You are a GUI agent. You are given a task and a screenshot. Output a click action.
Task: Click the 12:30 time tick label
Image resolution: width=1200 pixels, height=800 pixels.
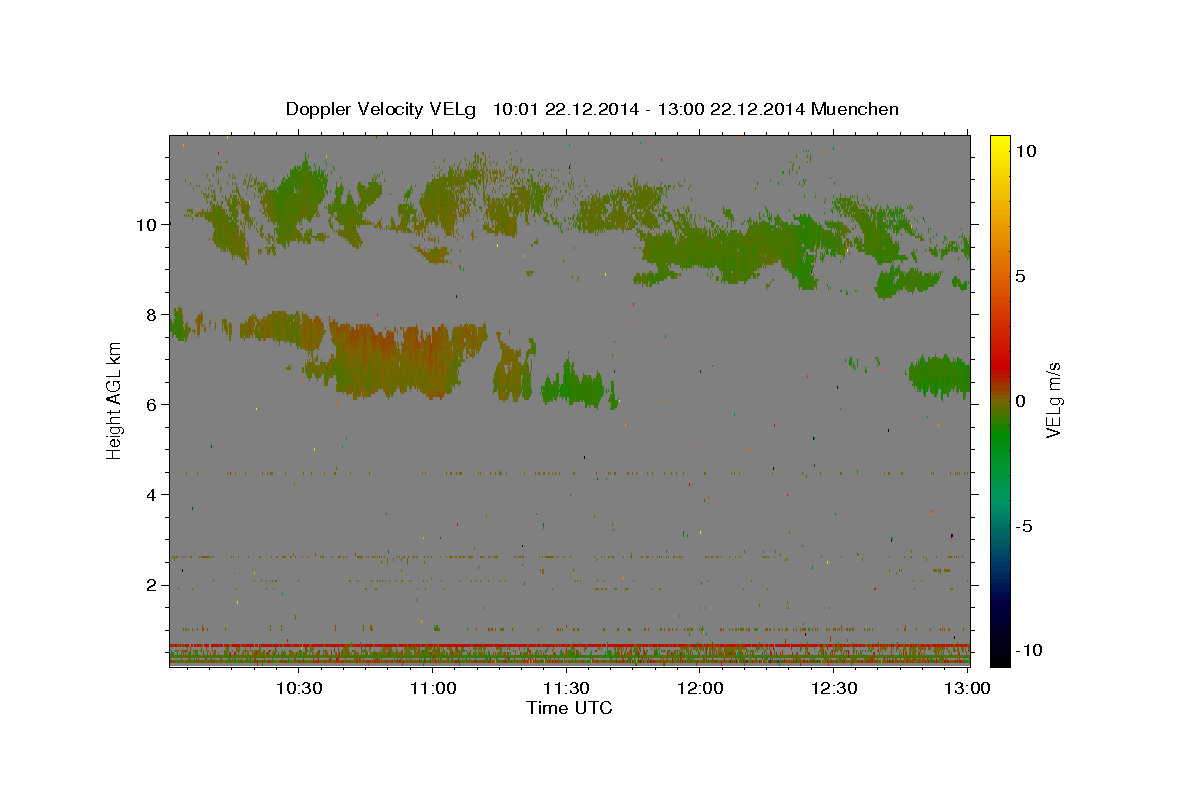tap(834, 688)
